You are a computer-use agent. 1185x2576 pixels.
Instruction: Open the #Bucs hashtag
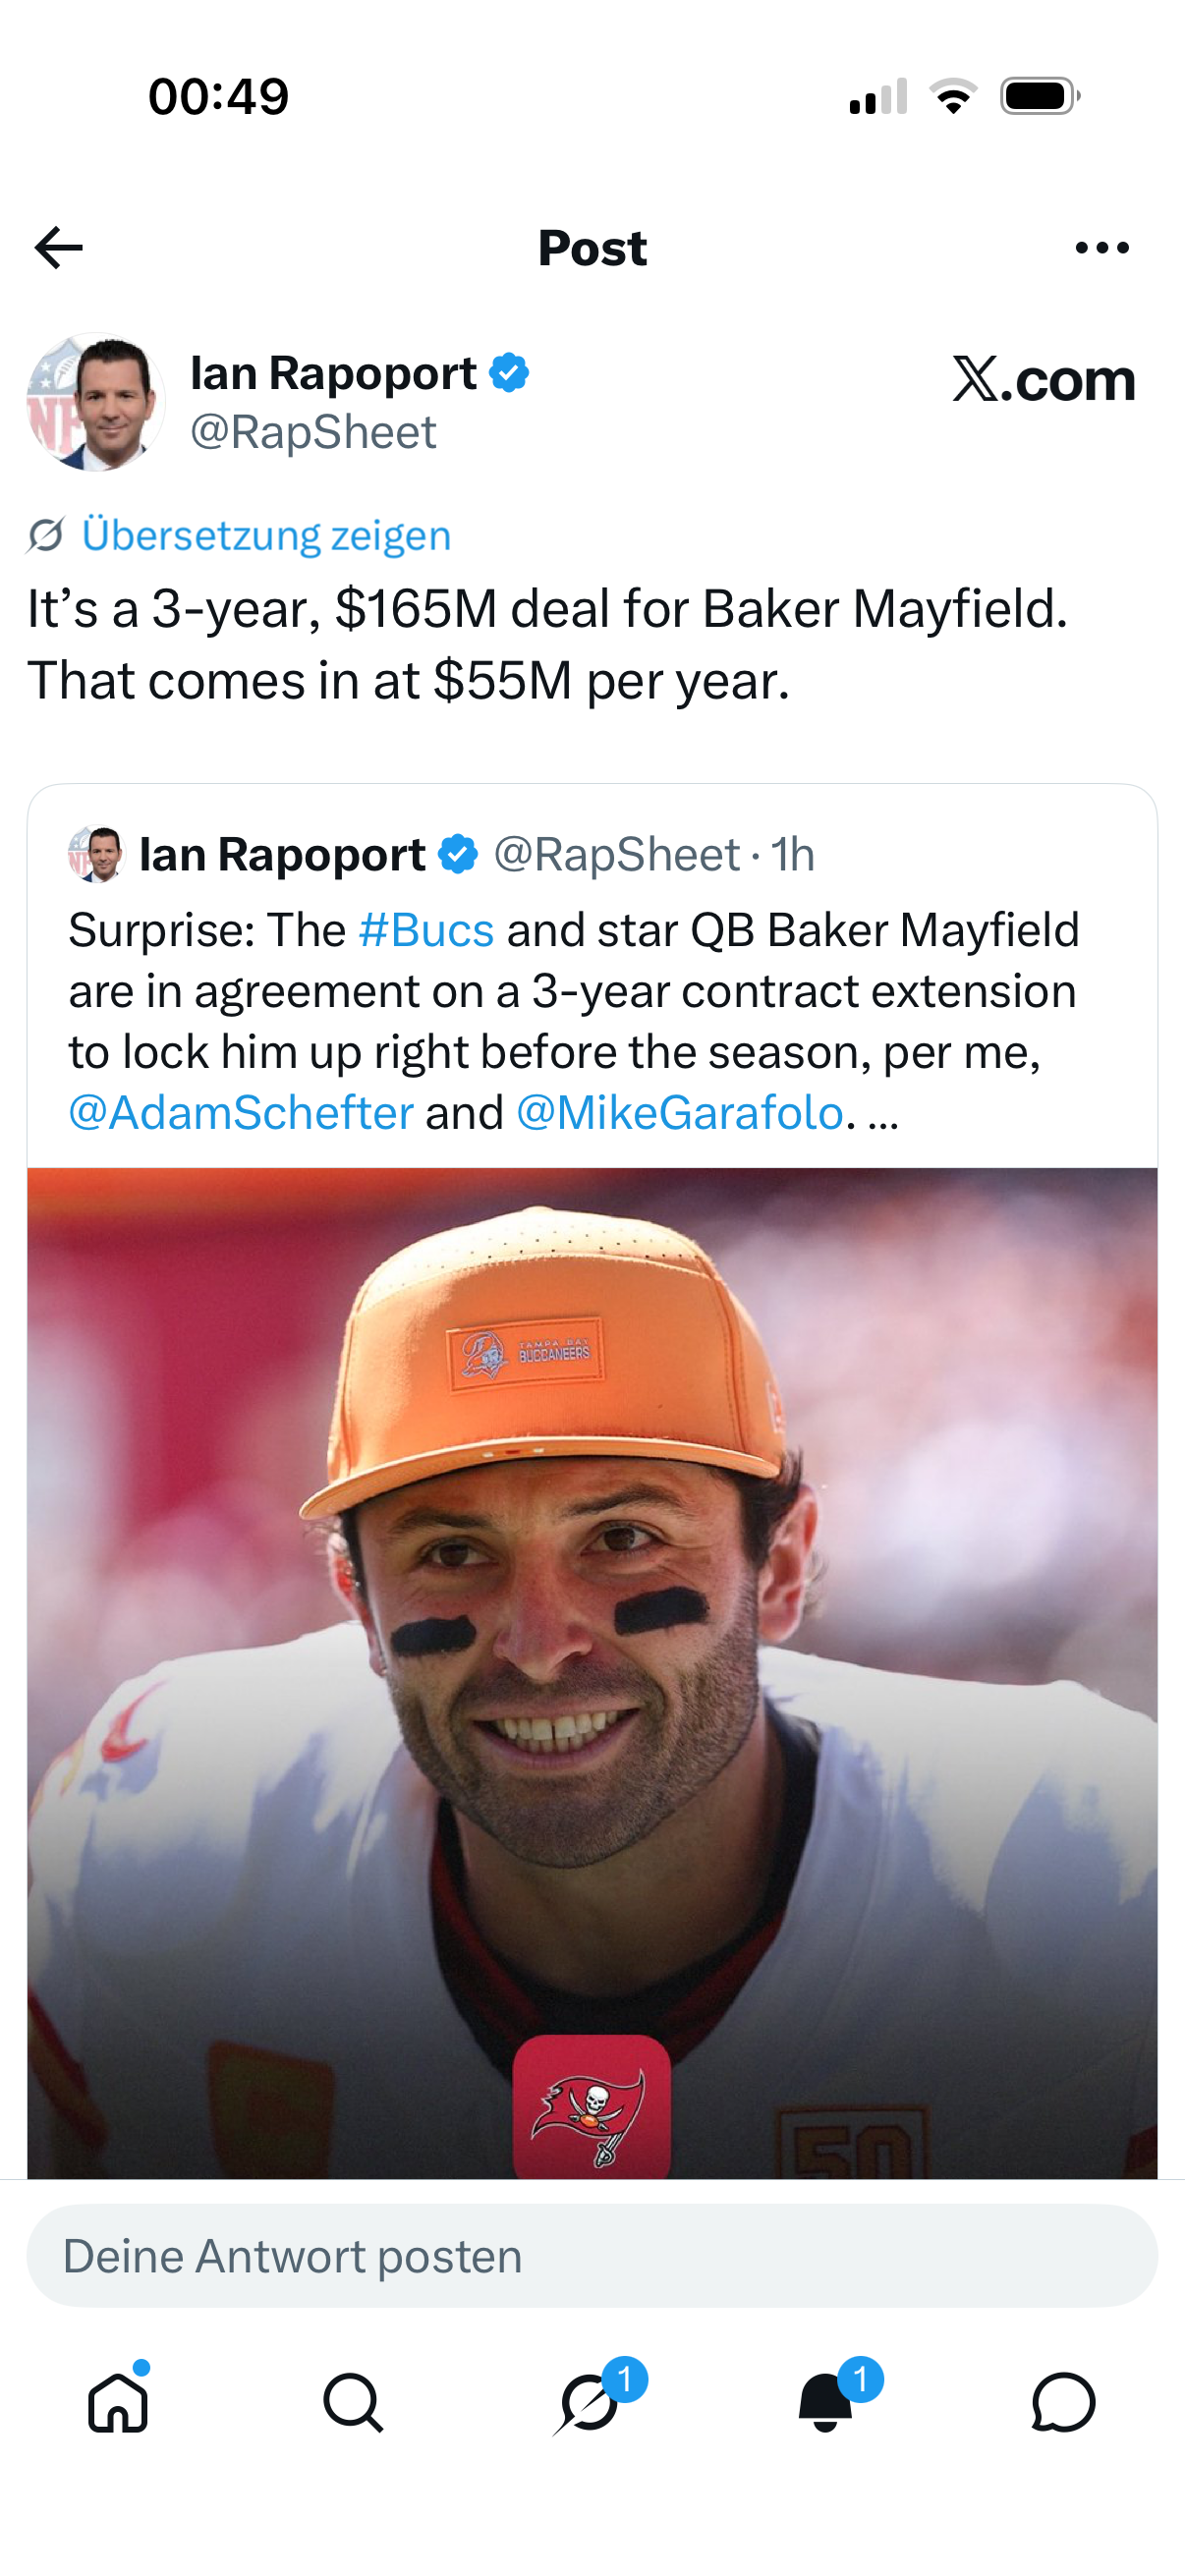pos(426,930)
